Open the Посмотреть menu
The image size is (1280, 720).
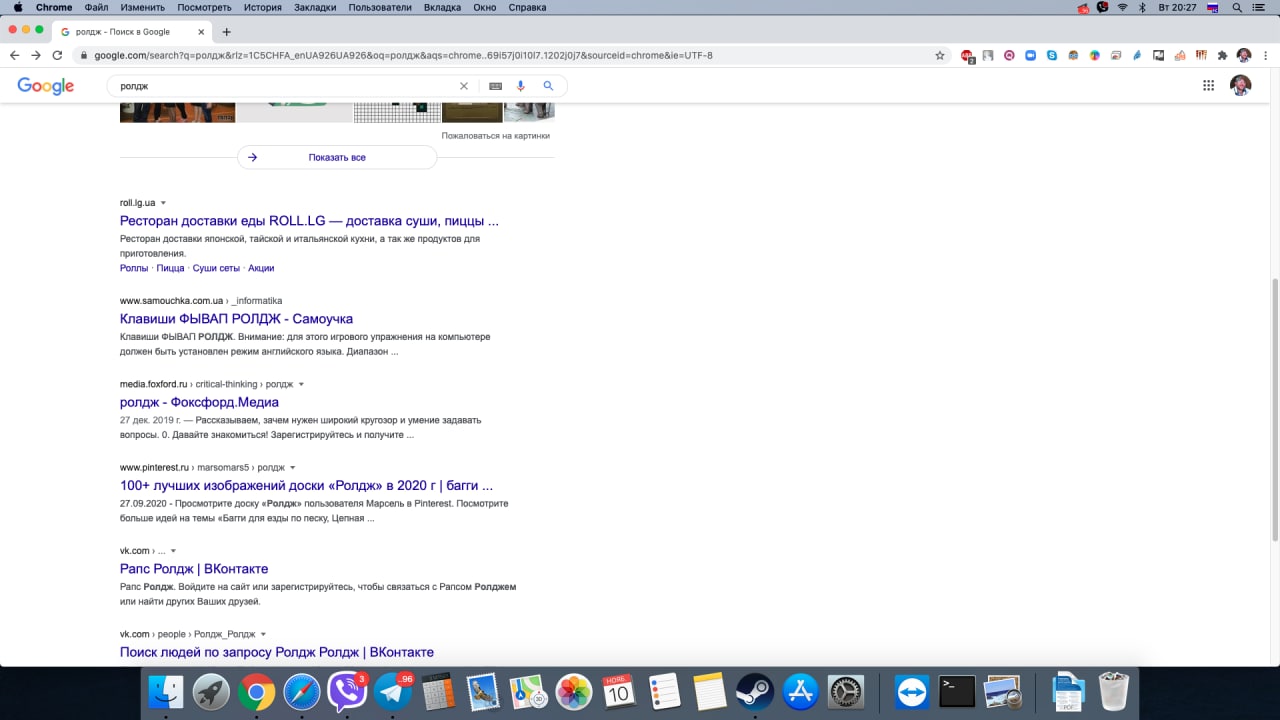pos(204,7)
